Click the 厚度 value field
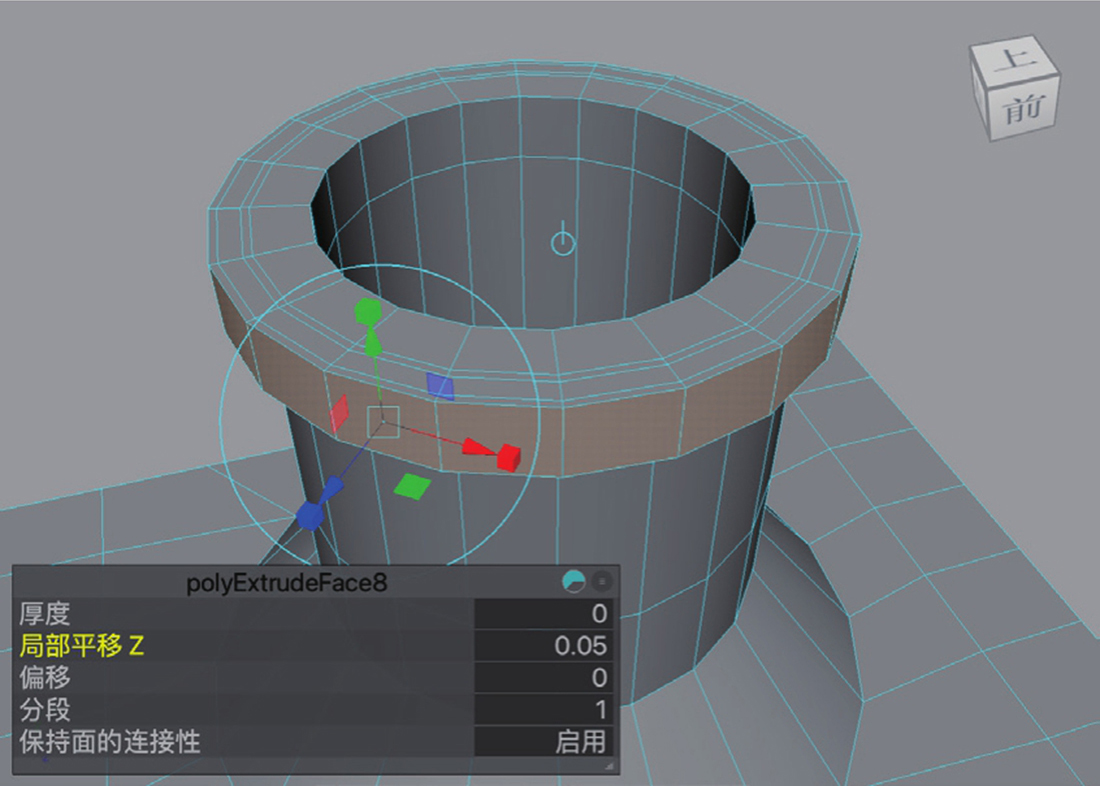The image size is (1100, 786). click(x=541, y=614)
